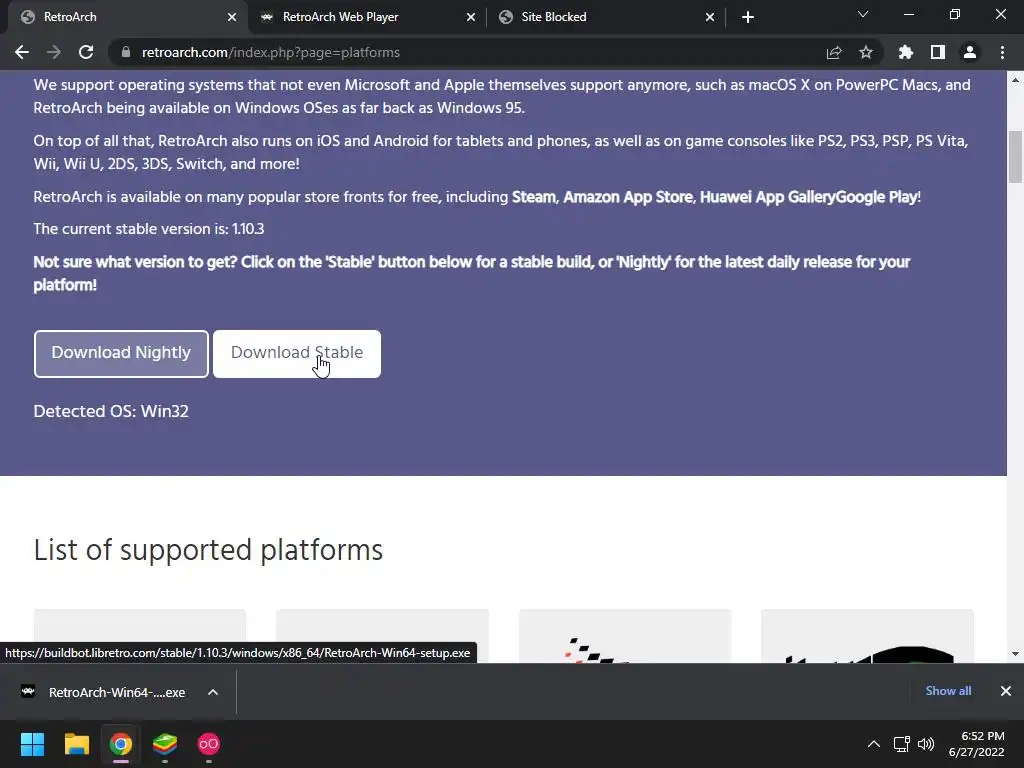This screenshot has height=768, width=1024.
Task: Switch to RetroArch Web Player tab
Action: [367, 17]
